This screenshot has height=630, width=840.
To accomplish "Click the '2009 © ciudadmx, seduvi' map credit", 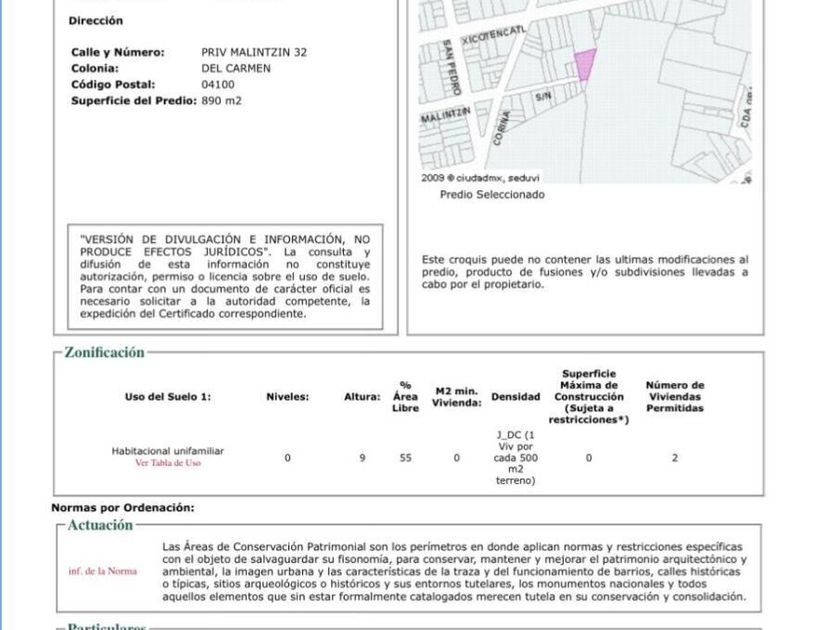I will (480, 178).
